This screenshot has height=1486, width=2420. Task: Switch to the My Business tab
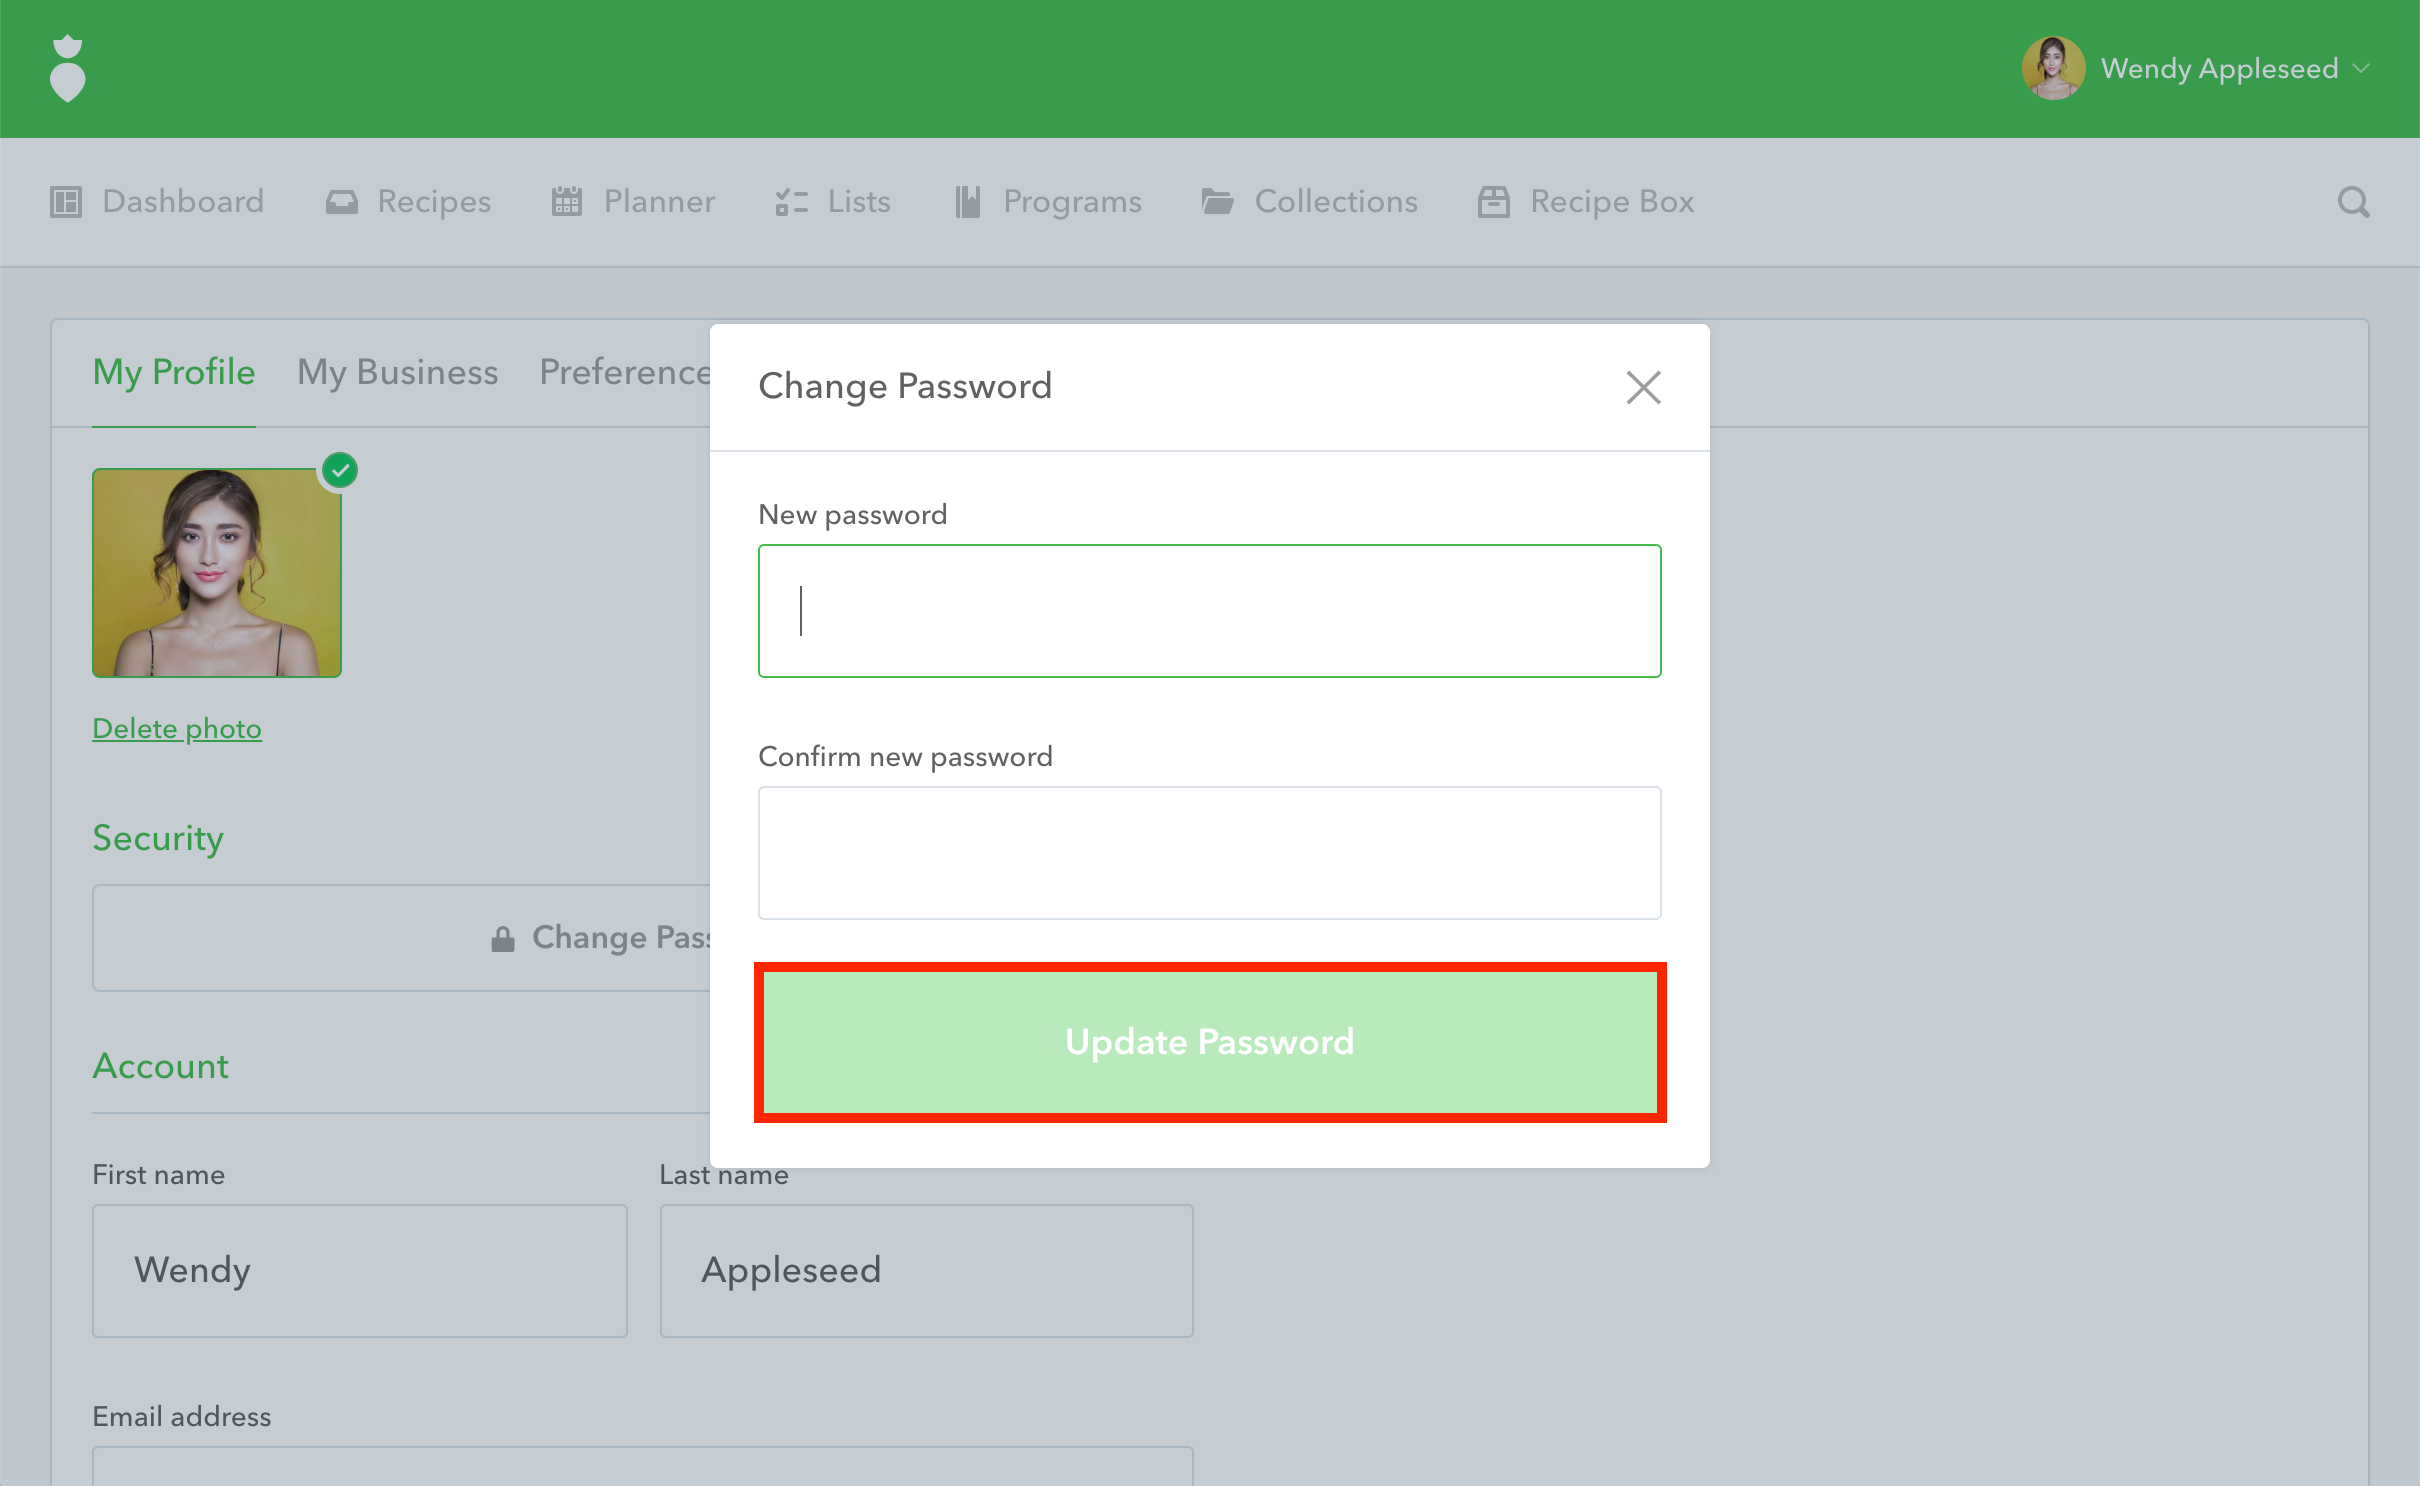[397, 372]
